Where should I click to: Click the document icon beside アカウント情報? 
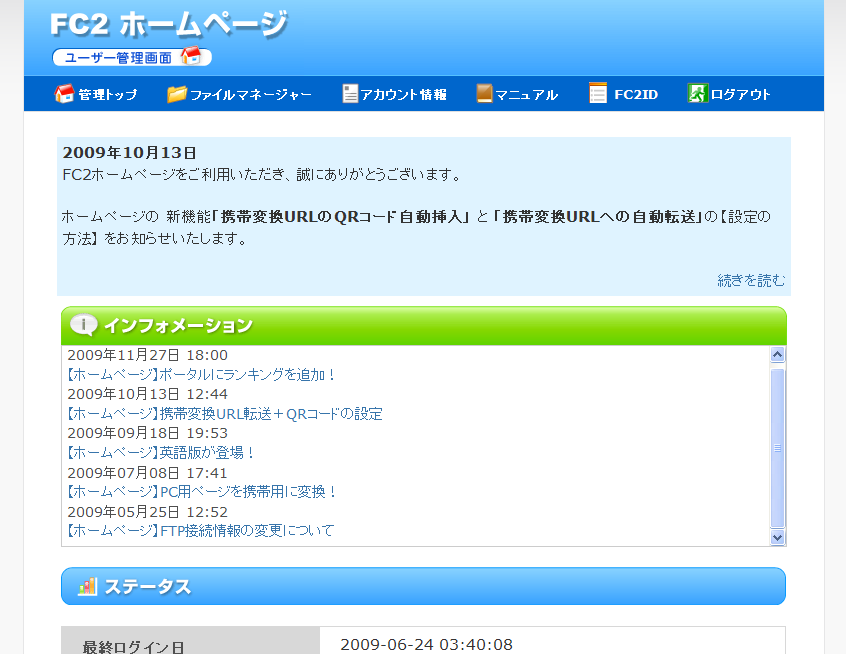coord(350,93)
